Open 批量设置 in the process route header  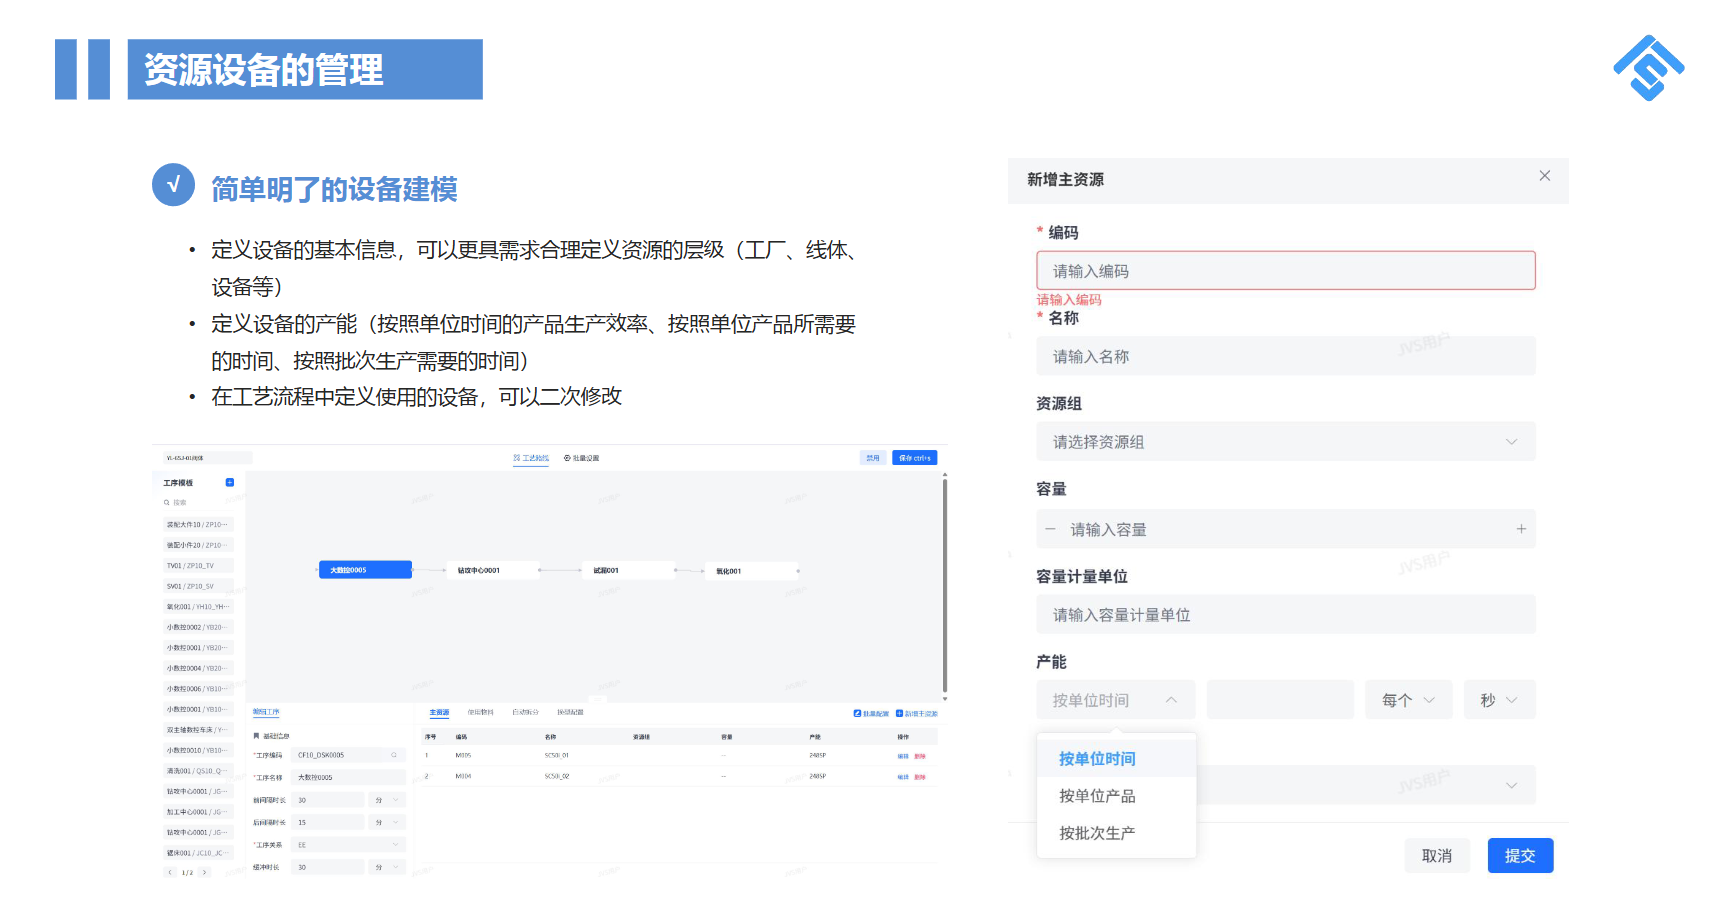[582, 458]
